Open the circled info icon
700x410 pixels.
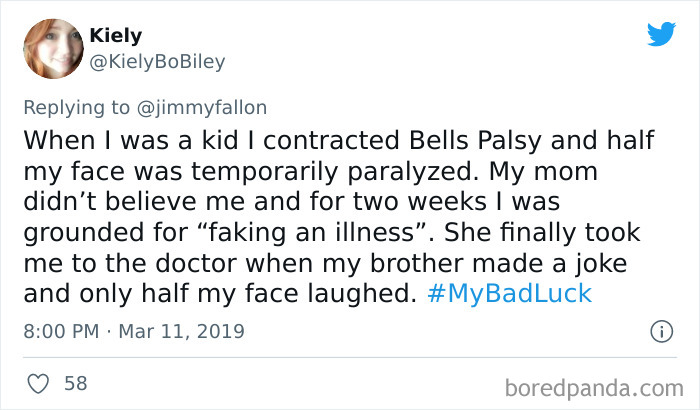[660, 331]
